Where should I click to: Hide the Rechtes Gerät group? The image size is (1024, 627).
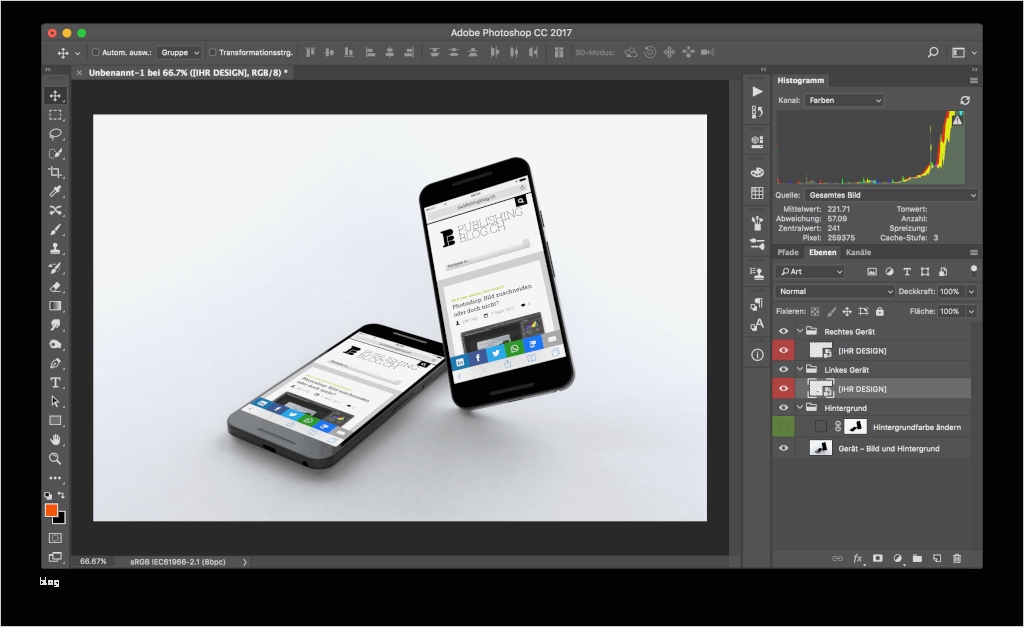coord(783,331)
